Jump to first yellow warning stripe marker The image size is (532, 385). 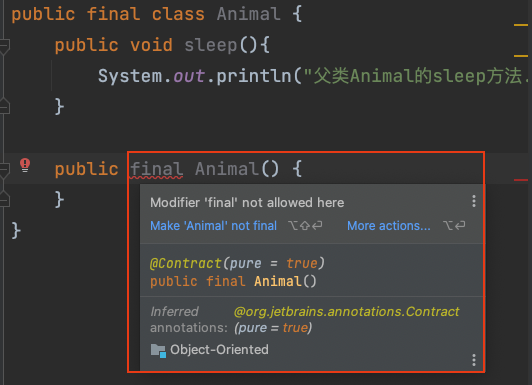[x=521, y=25]
